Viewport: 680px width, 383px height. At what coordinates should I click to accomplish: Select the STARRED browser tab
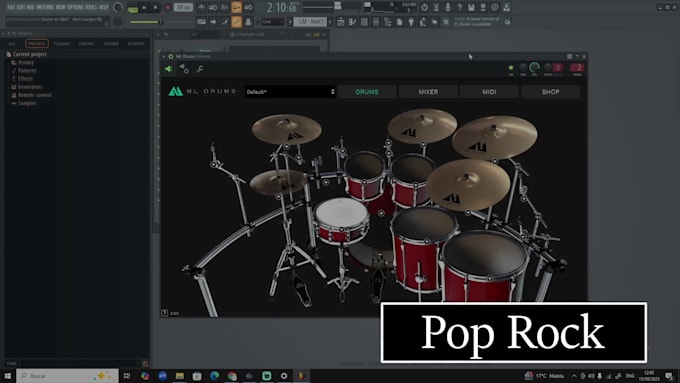tap(136, 44)
